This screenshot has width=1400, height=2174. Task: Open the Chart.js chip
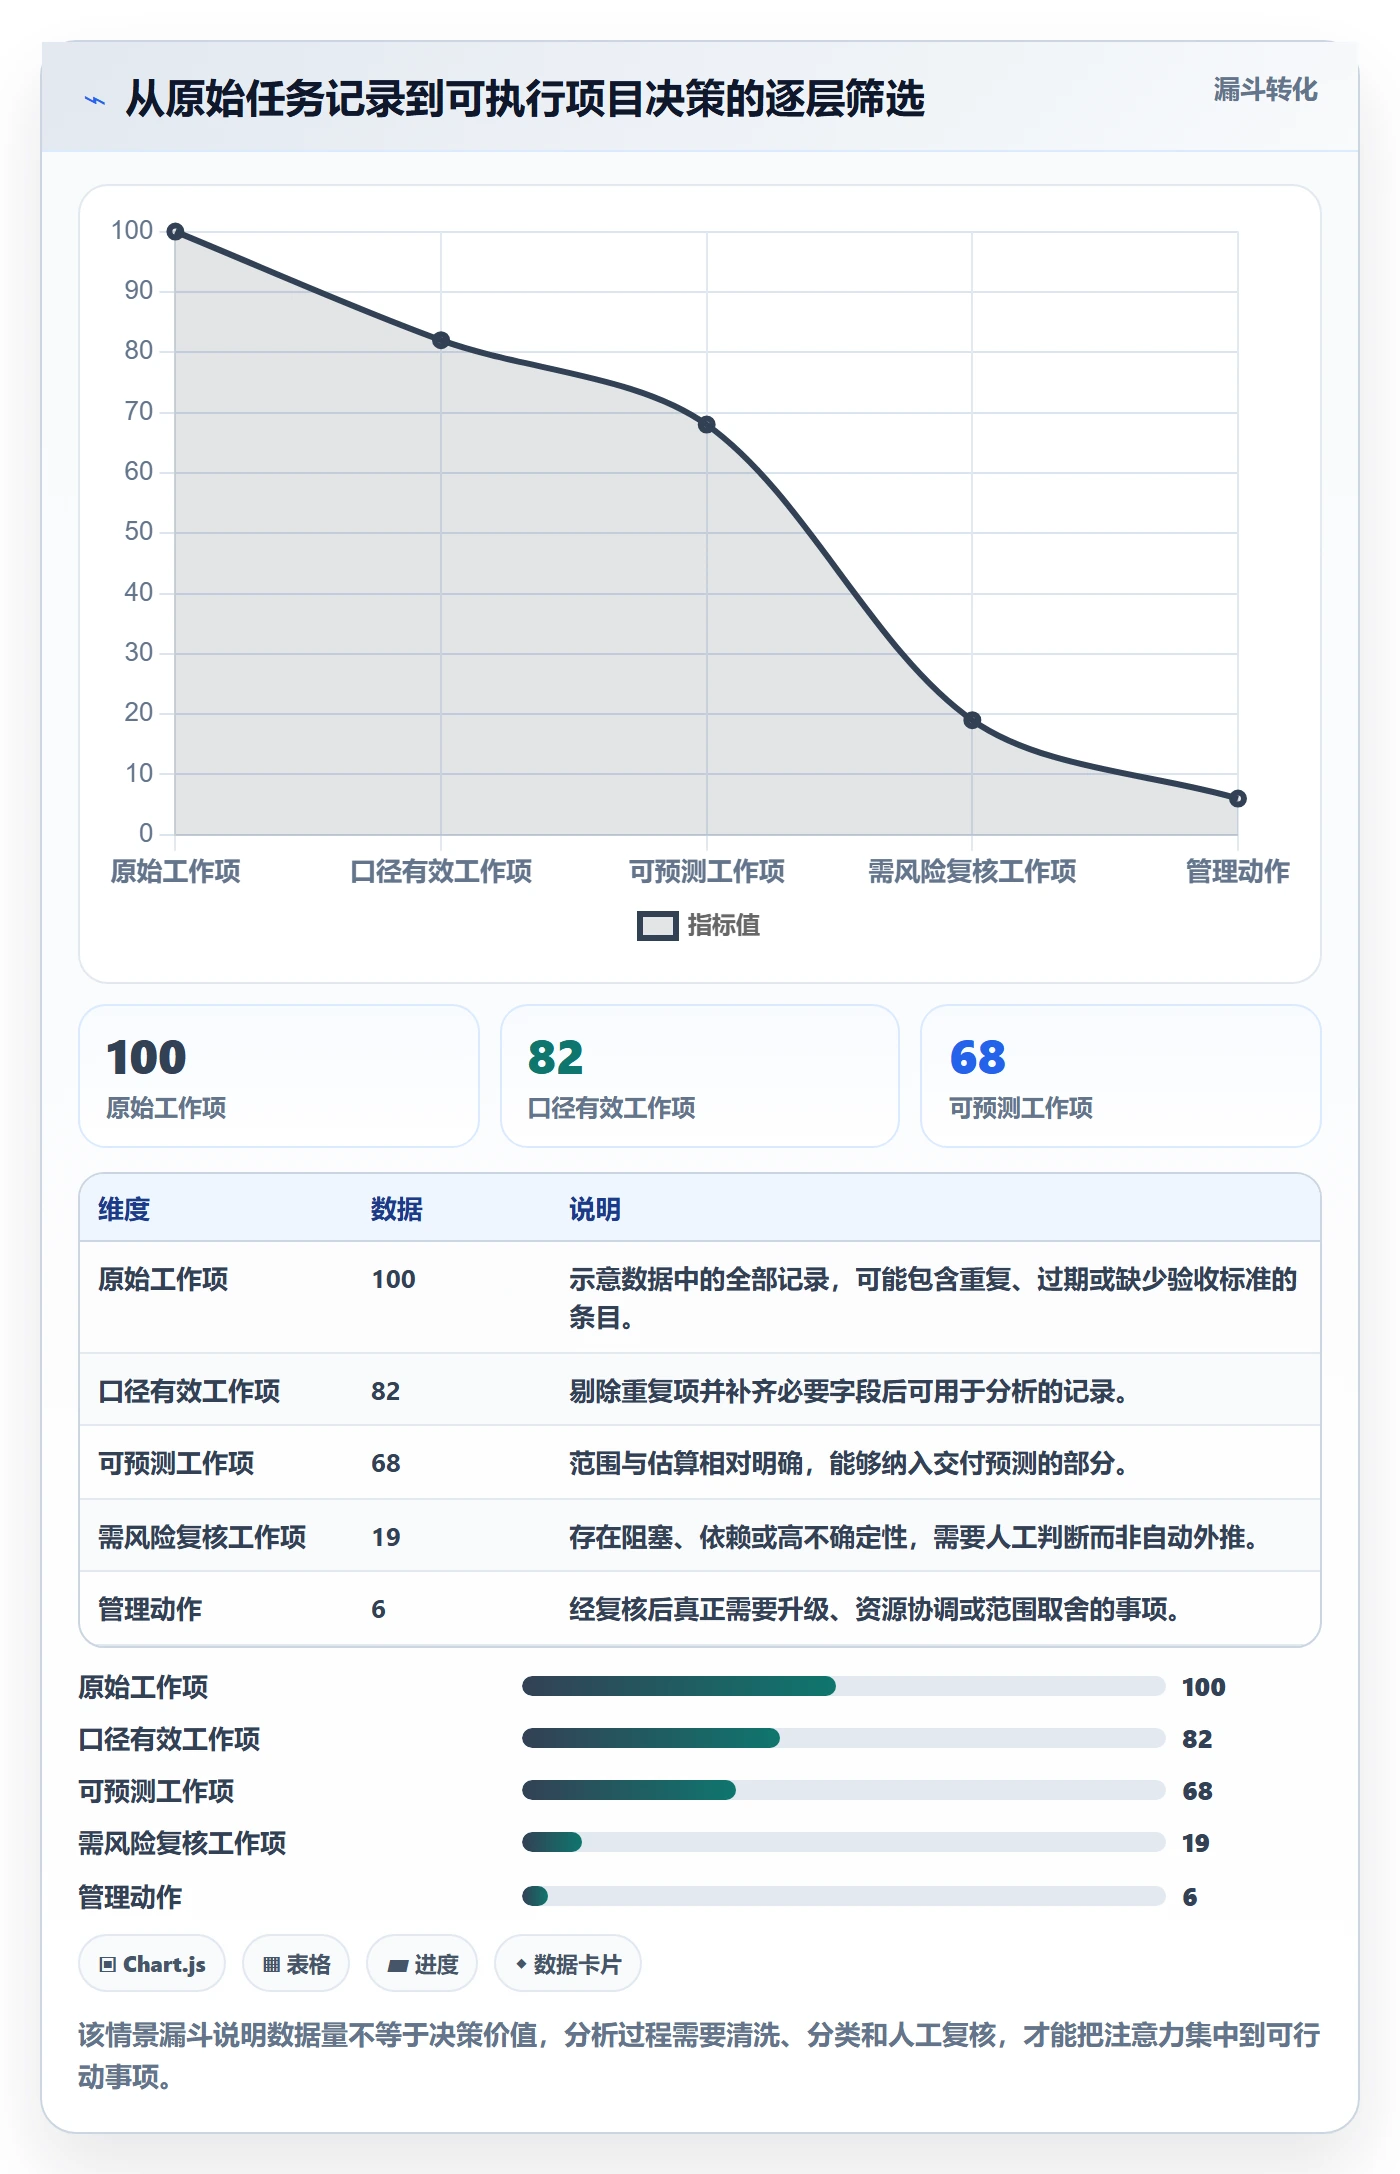coord(152,1964)
